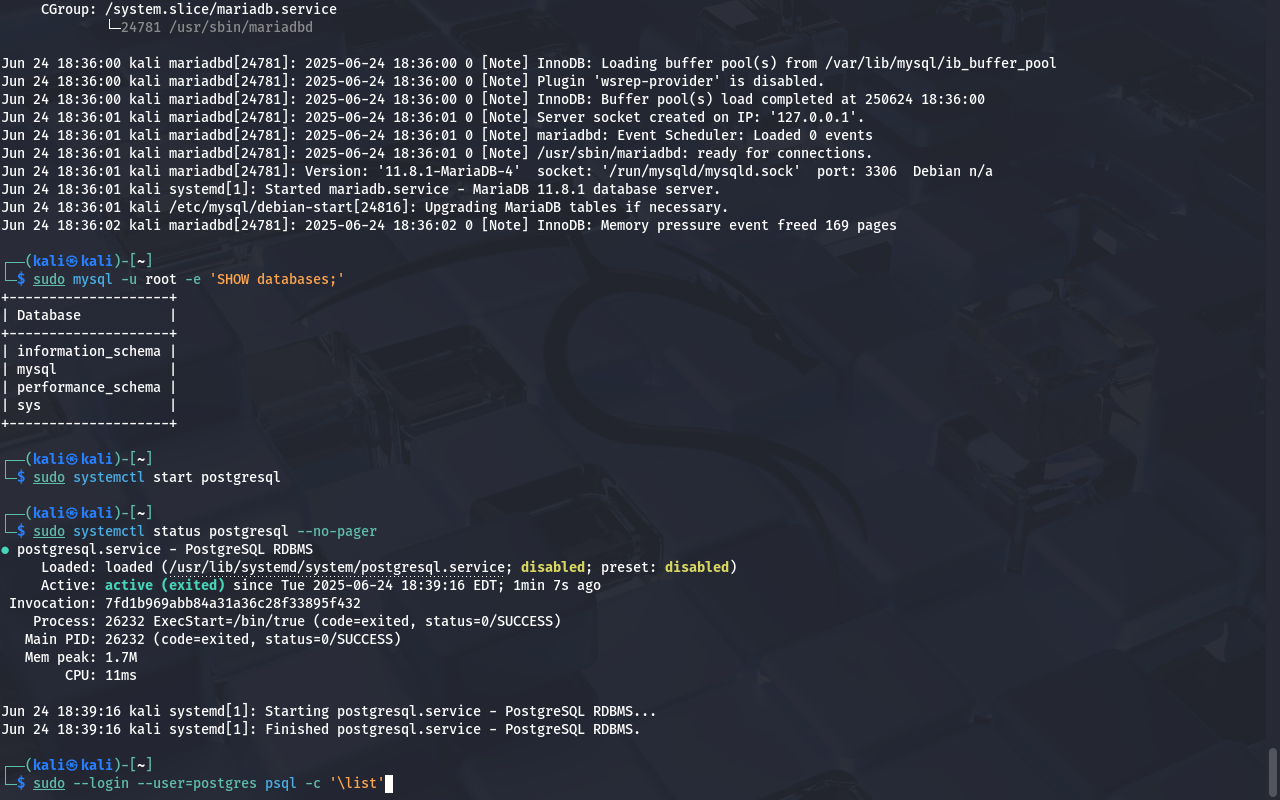1280x800 pixels.
Task: Click the terminal scrollbar thumb
Action: 1273,771
